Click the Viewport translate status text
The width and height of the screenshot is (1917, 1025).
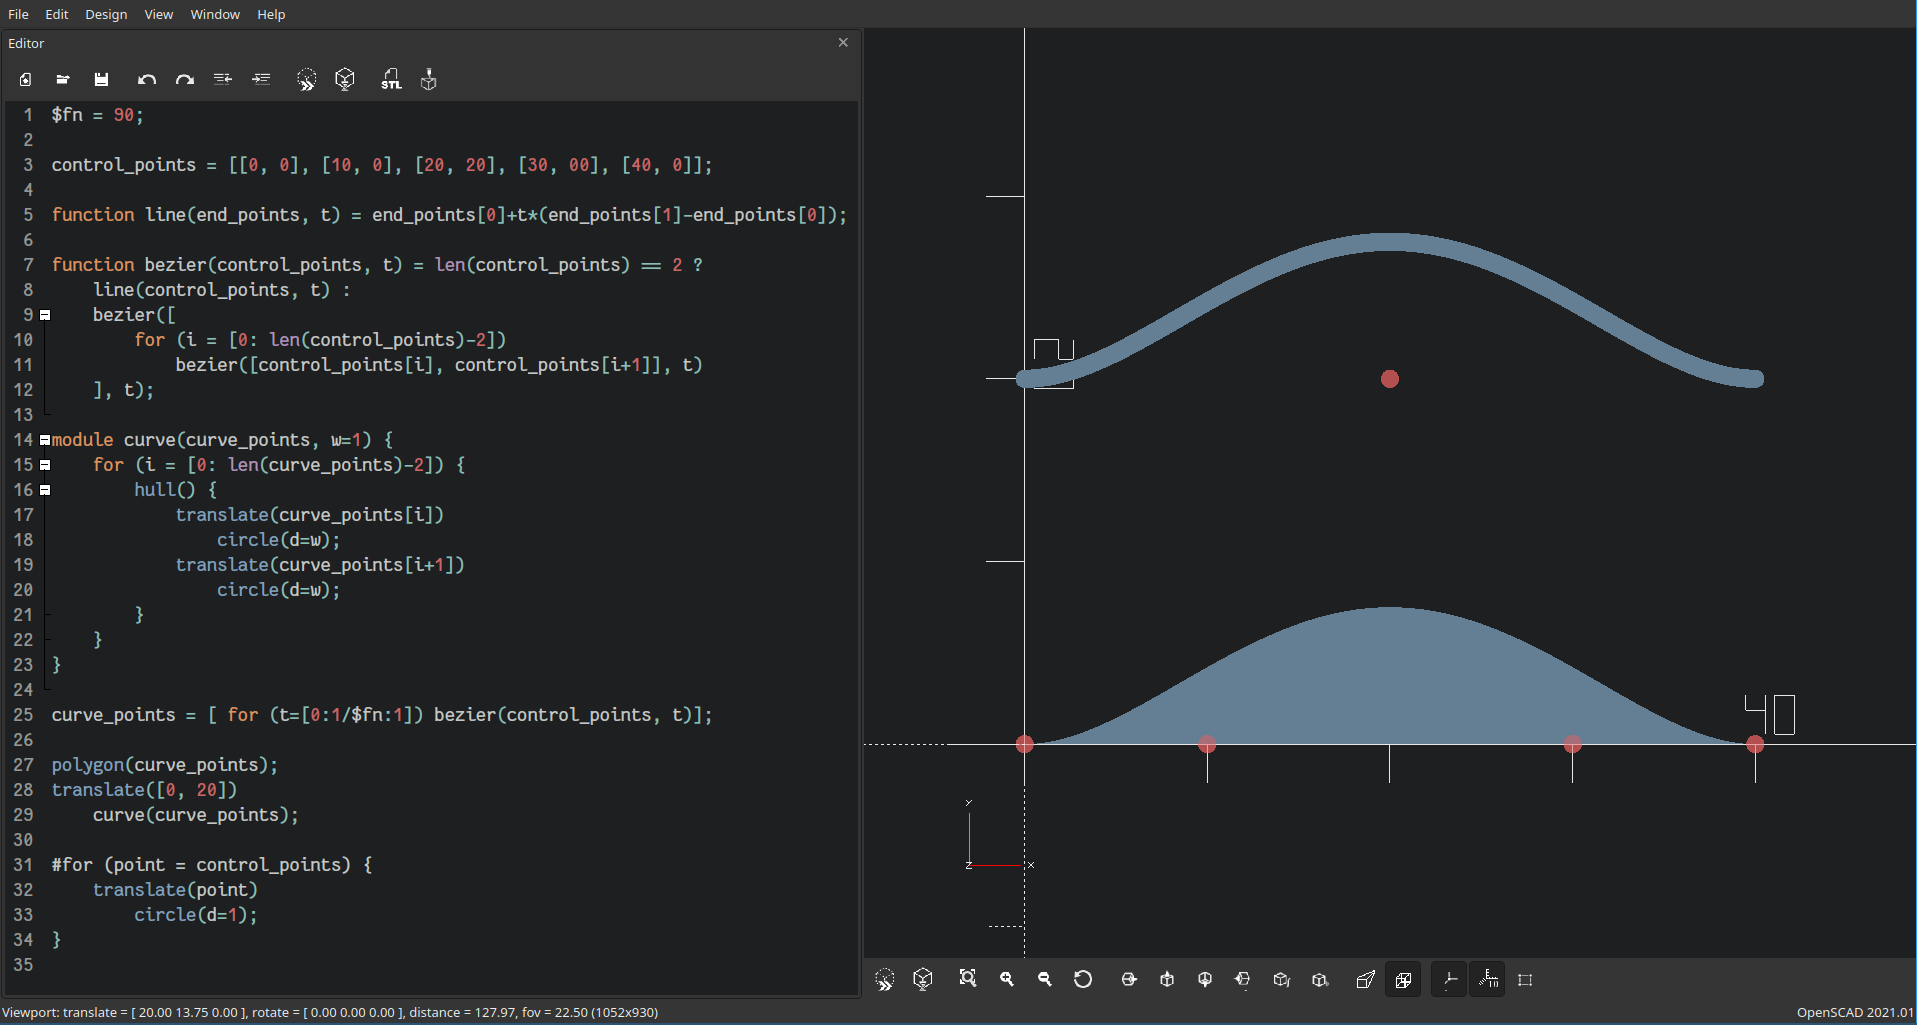[330, 1012]
